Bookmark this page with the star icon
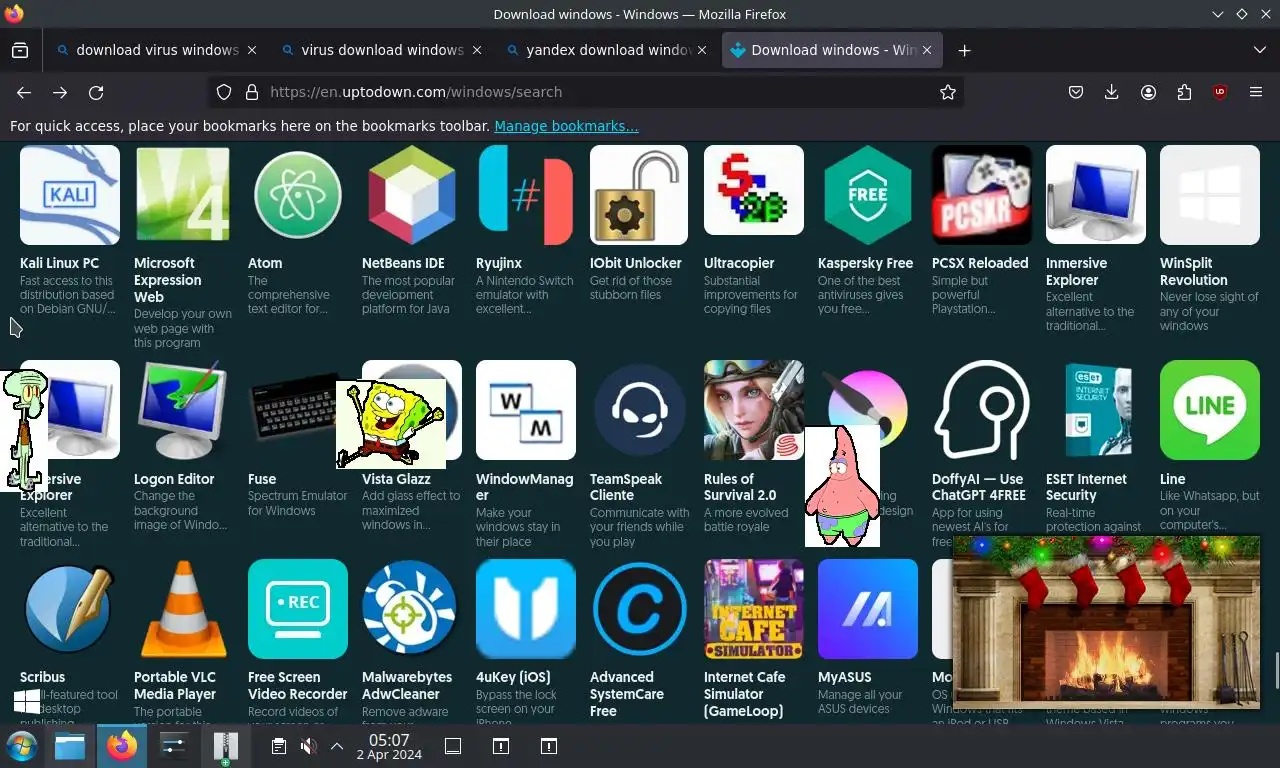 click(948, 92)
